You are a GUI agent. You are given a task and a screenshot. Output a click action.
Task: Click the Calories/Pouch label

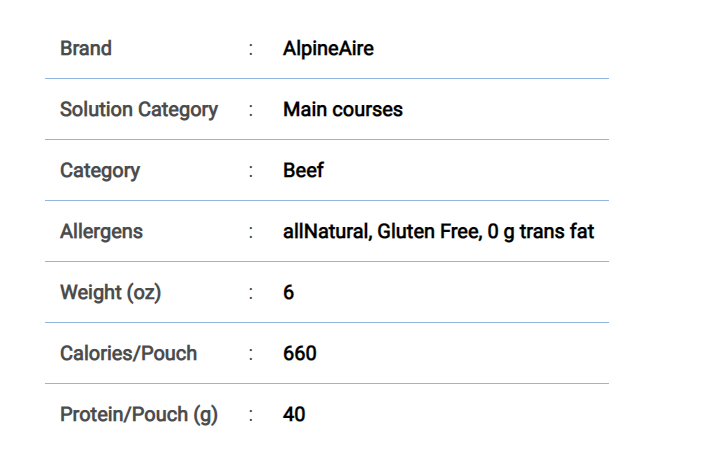(129, 353)
